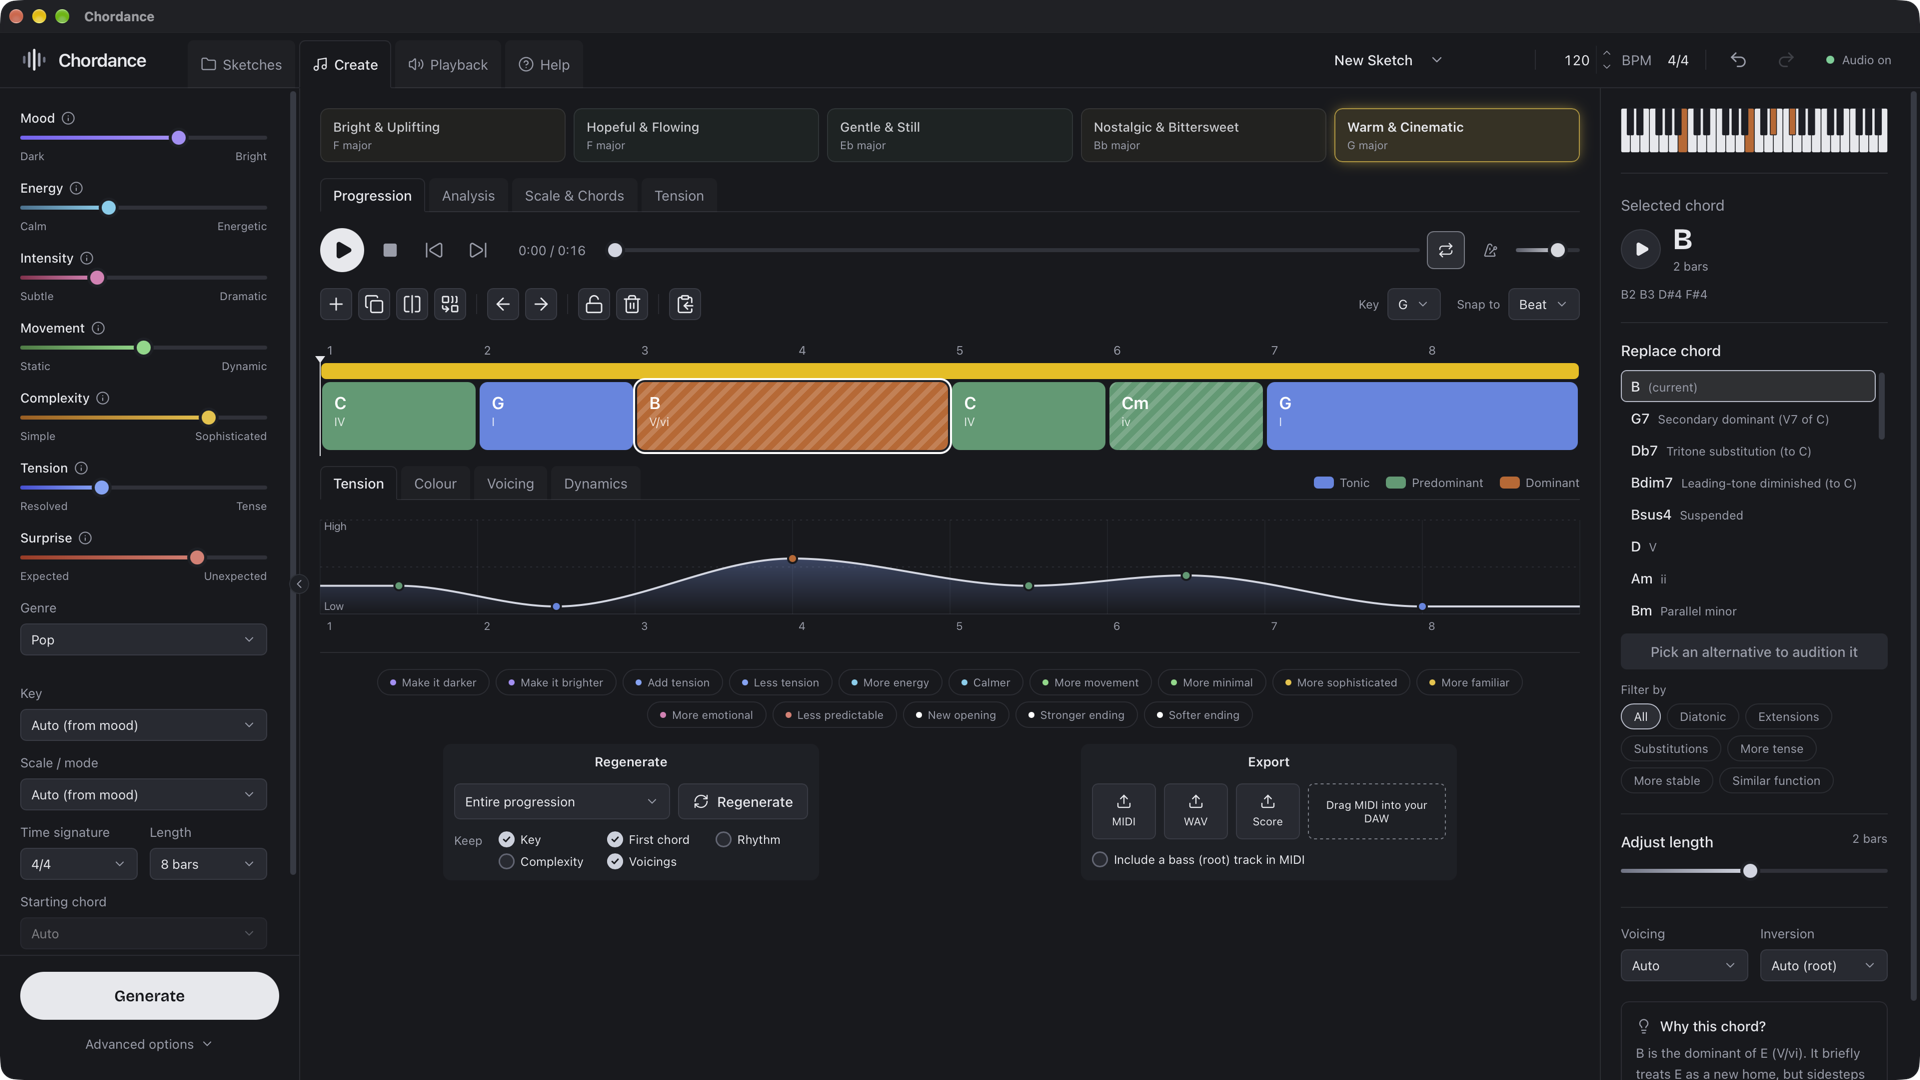
Task: Open the New Sketch dropdown
Action: click(x=1388, y=60)
